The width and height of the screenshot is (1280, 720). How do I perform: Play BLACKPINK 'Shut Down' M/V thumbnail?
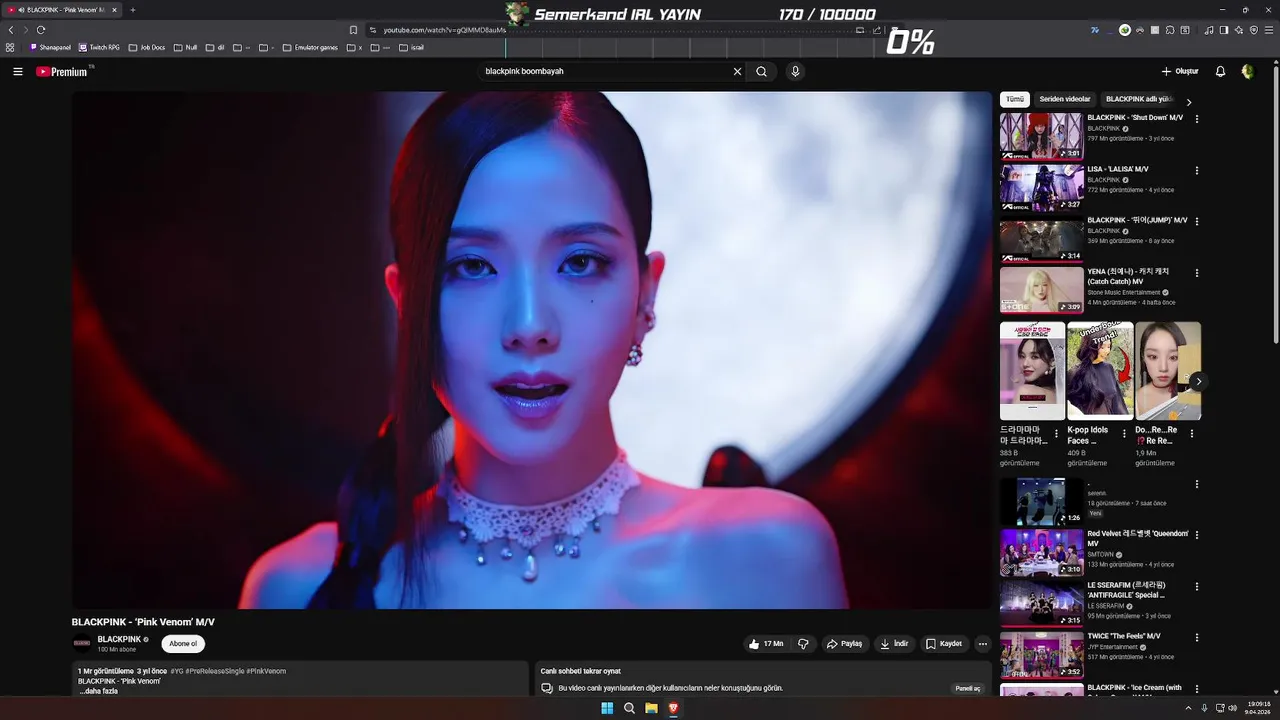1041,136
